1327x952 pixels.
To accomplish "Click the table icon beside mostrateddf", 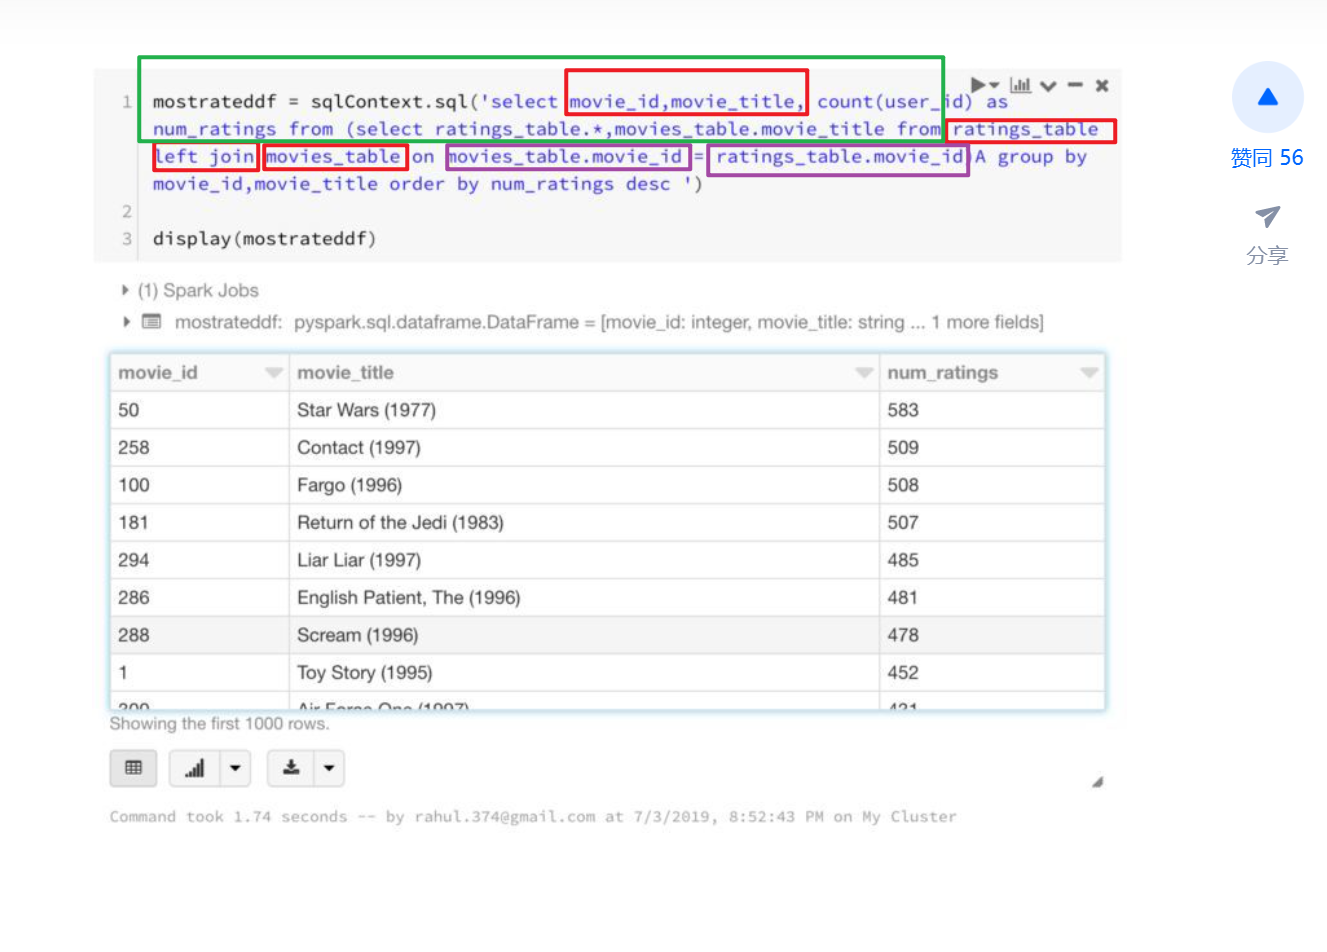I will click(x=152, y=322).
